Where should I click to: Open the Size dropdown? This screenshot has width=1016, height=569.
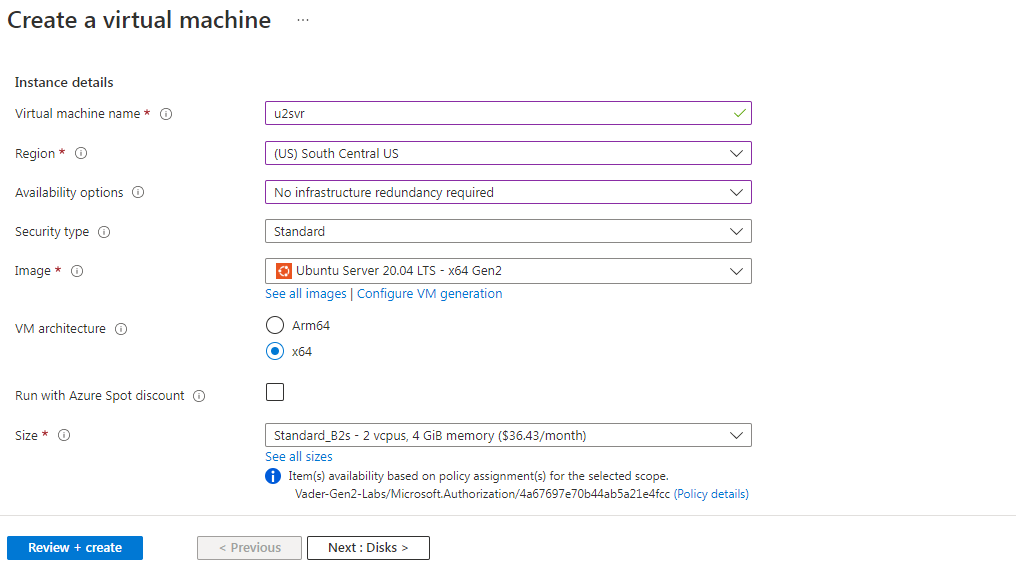(x=508, y=435)
